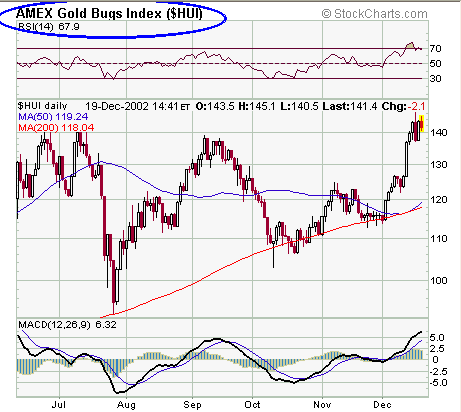Click the RSI(14) 67.9 label
The height and width of the screenshot is (412, 461).
tap(49, 27)
